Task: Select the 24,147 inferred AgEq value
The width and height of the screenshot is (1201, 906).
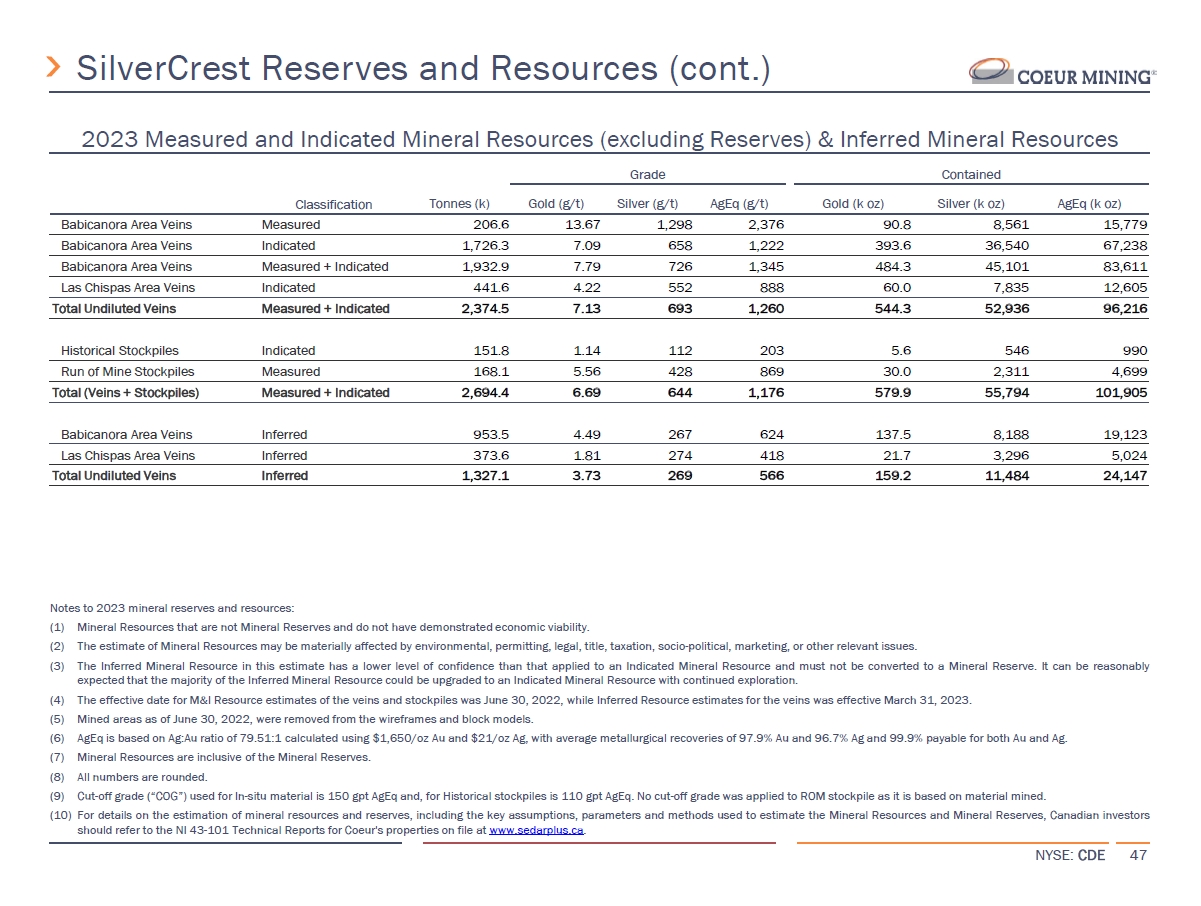Action: point(1123,476)
